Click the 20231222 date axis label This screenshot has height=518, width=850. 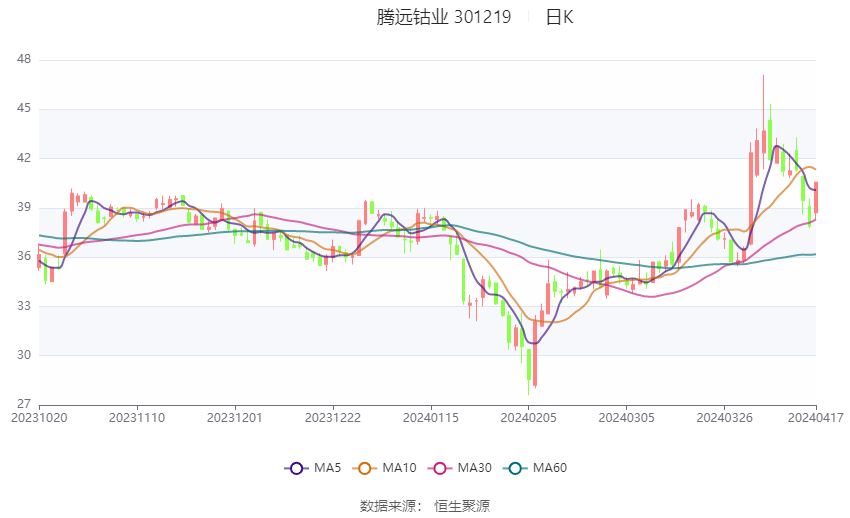(x=333, y=418)
